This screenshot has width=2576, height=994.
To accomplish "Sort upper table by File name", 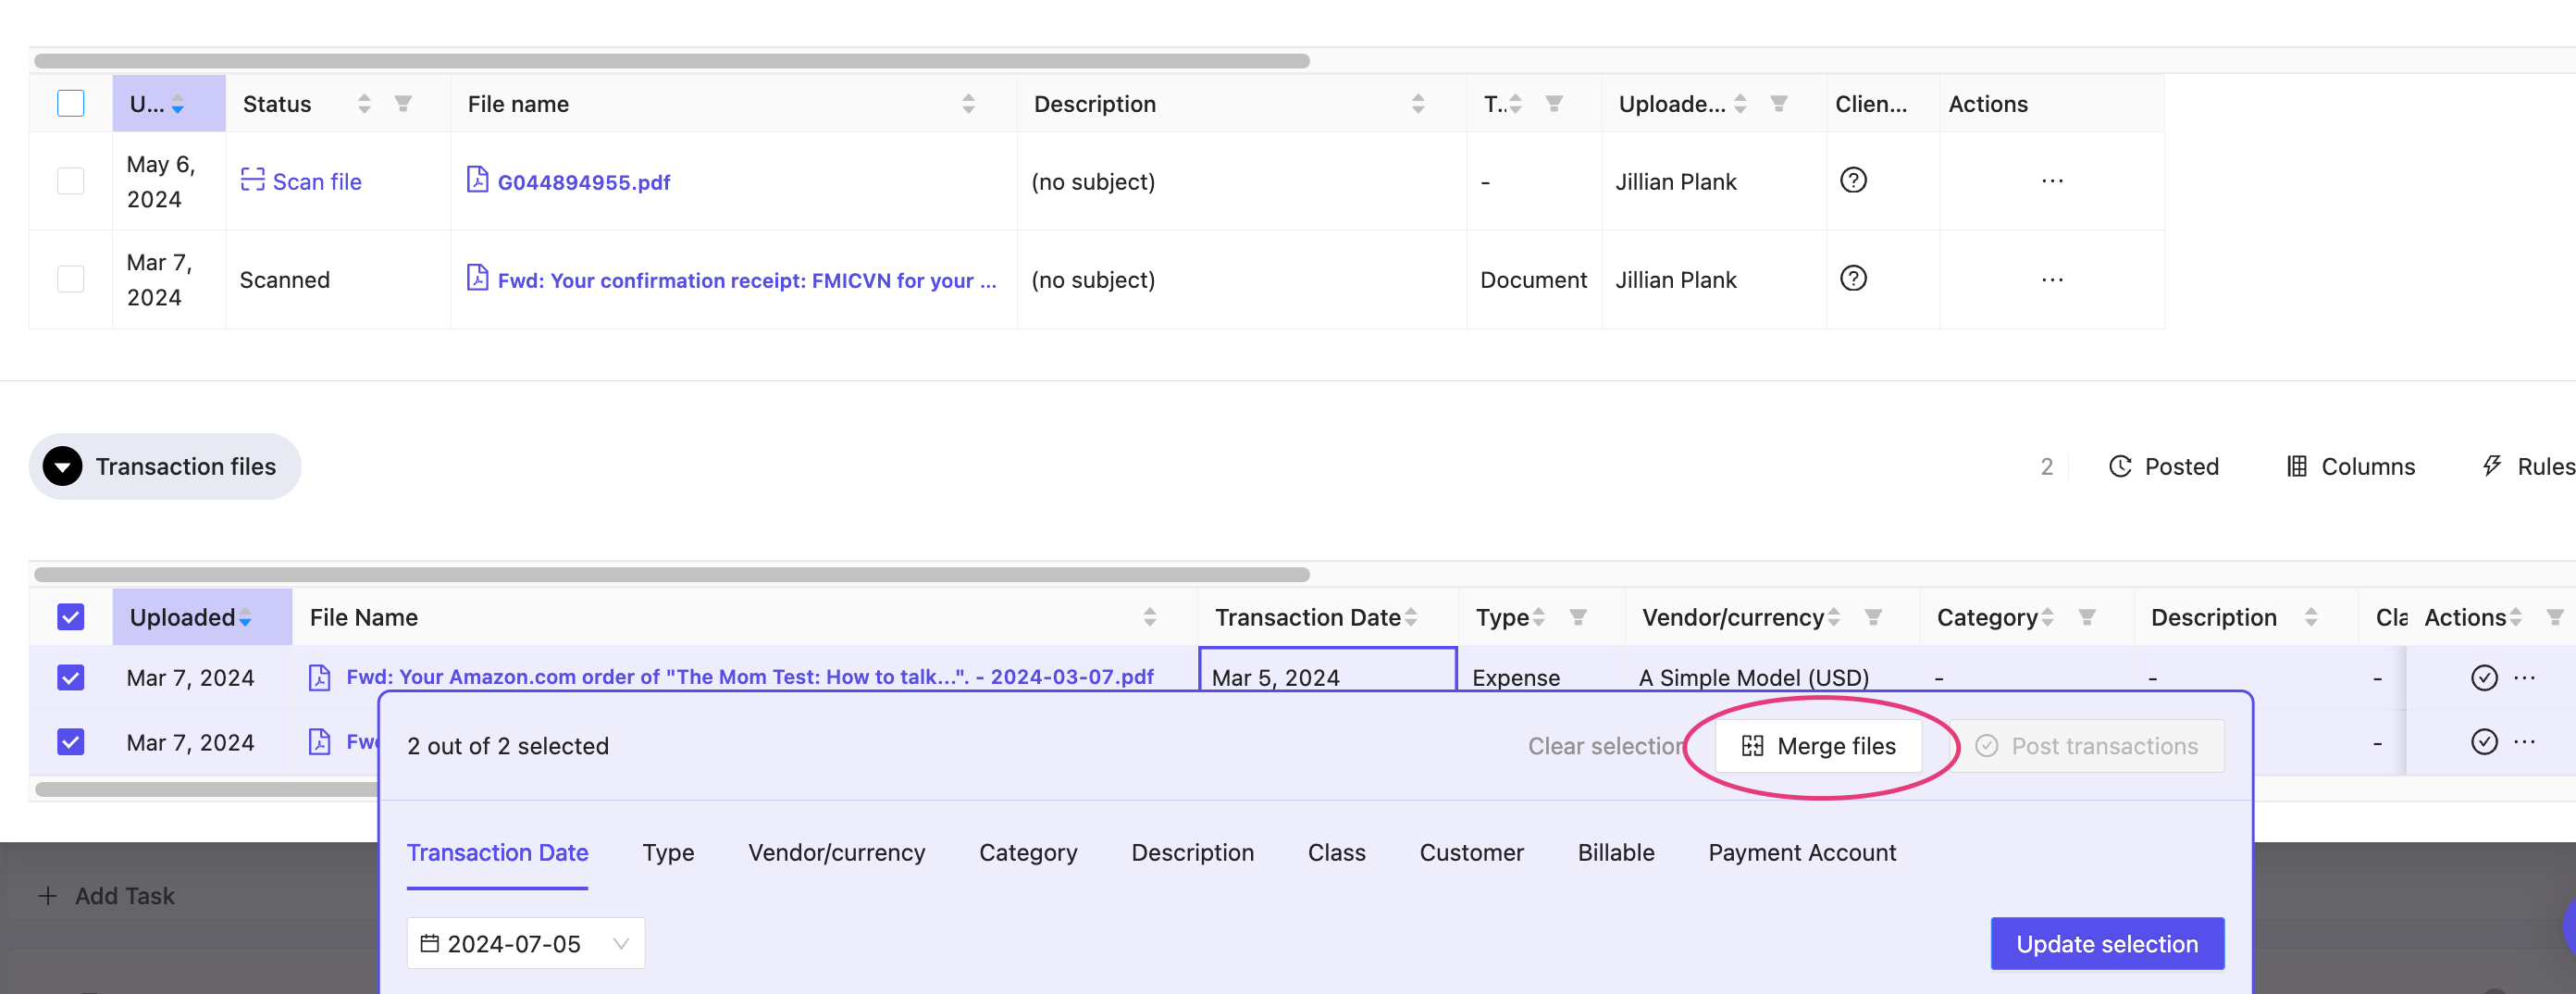I will point(968,103).
